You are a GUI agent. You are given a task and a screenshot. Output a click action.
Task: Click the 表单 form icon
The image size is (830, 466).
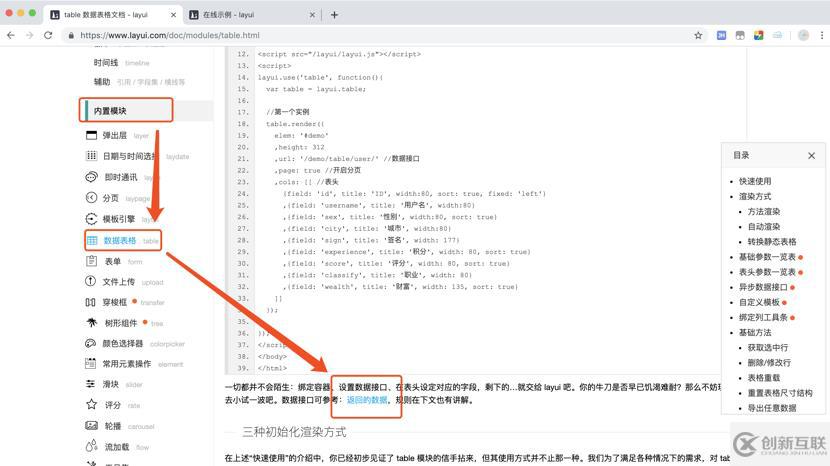coord(92,261)
